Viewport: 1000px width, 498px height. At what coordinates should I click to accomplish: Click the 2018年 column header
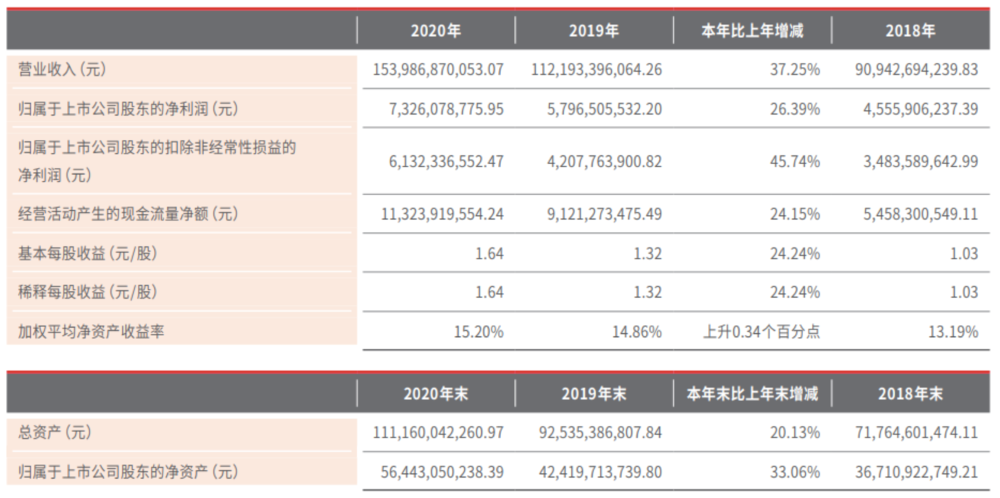(911, 31)
